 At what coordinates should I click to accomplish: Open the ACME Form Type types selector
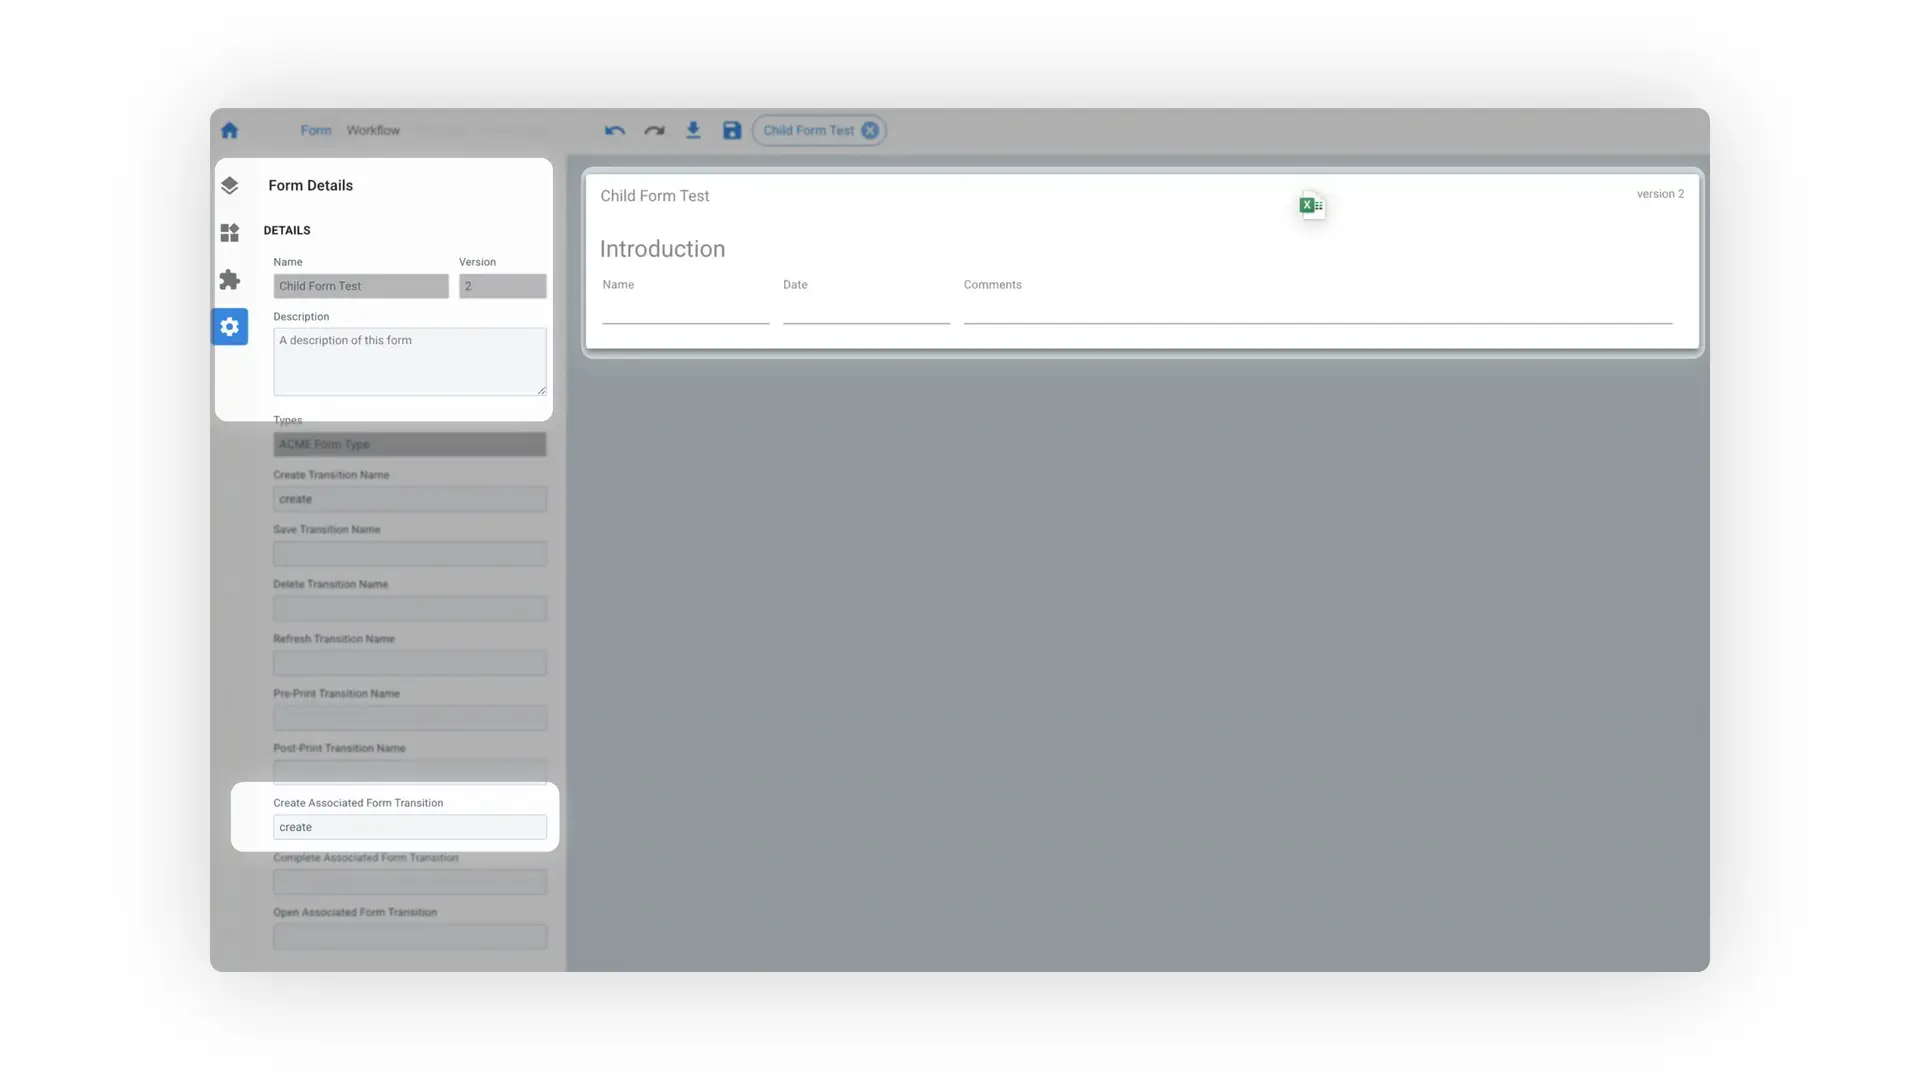409,444
